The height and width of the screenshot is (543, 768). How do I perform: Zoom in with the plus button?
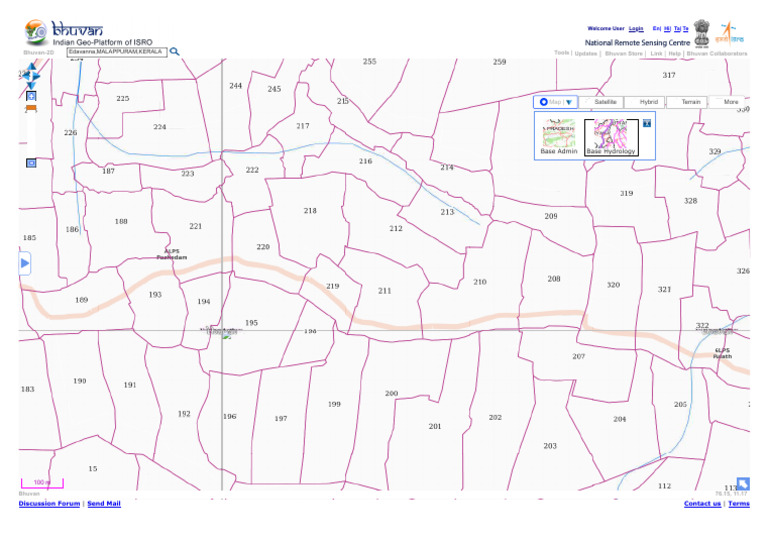(x=31, y=96)
